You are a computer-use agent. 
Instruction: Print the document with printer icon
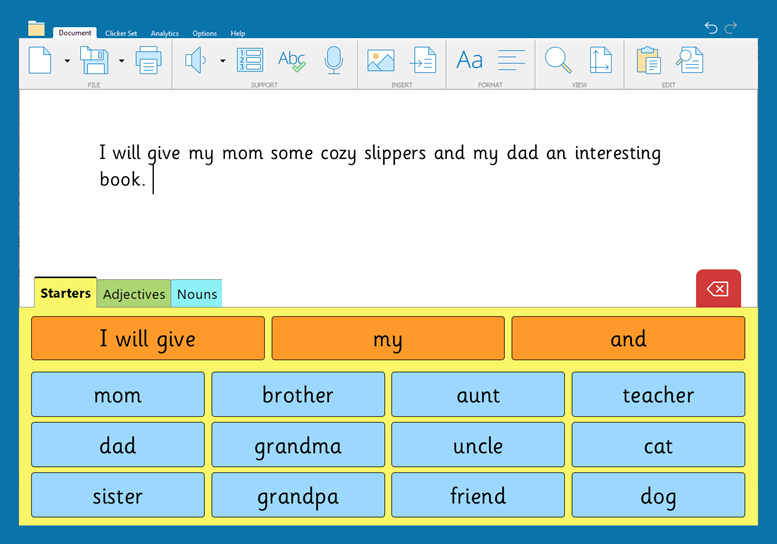click(x=148, y=60)
